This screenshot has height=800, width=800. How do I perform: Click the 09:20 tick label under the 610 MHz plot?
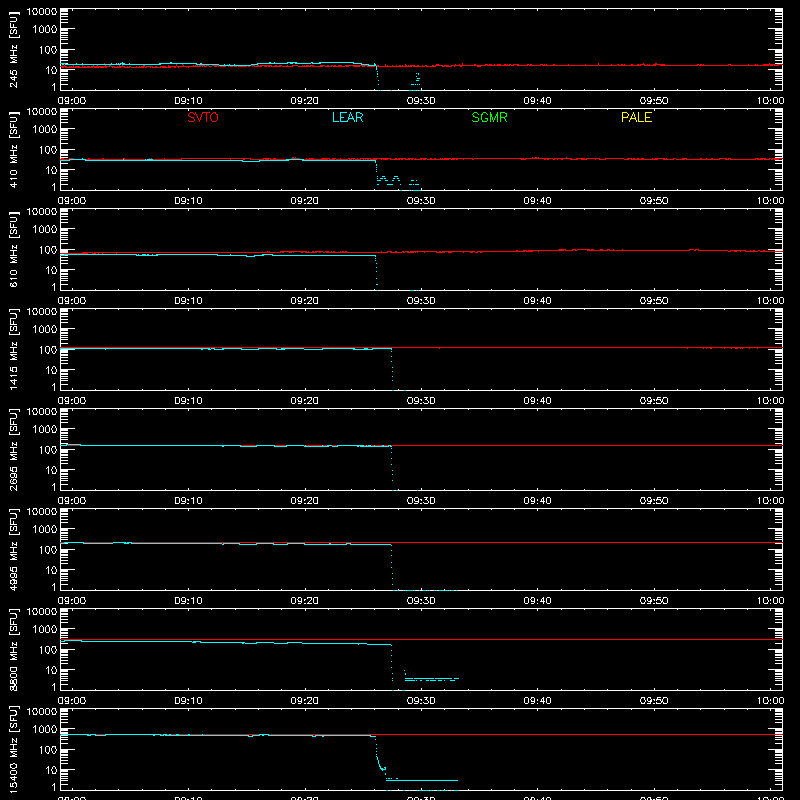[x=305, y=301]
